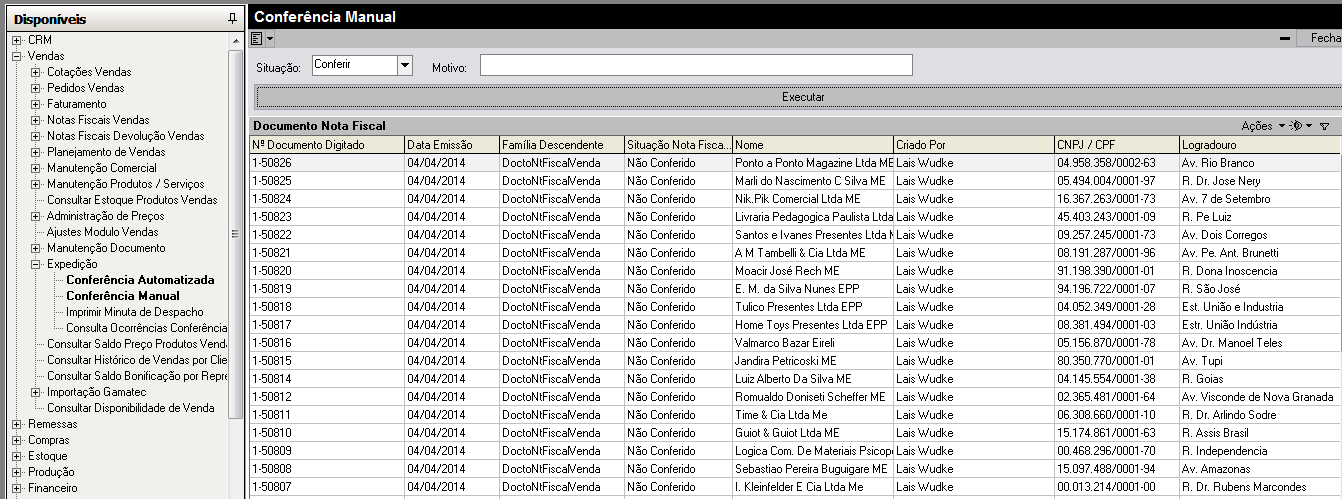The height and width of the screenshot is (499, 1342).
Task: Expand the Estoque tree node
Action: coord(17,456)
